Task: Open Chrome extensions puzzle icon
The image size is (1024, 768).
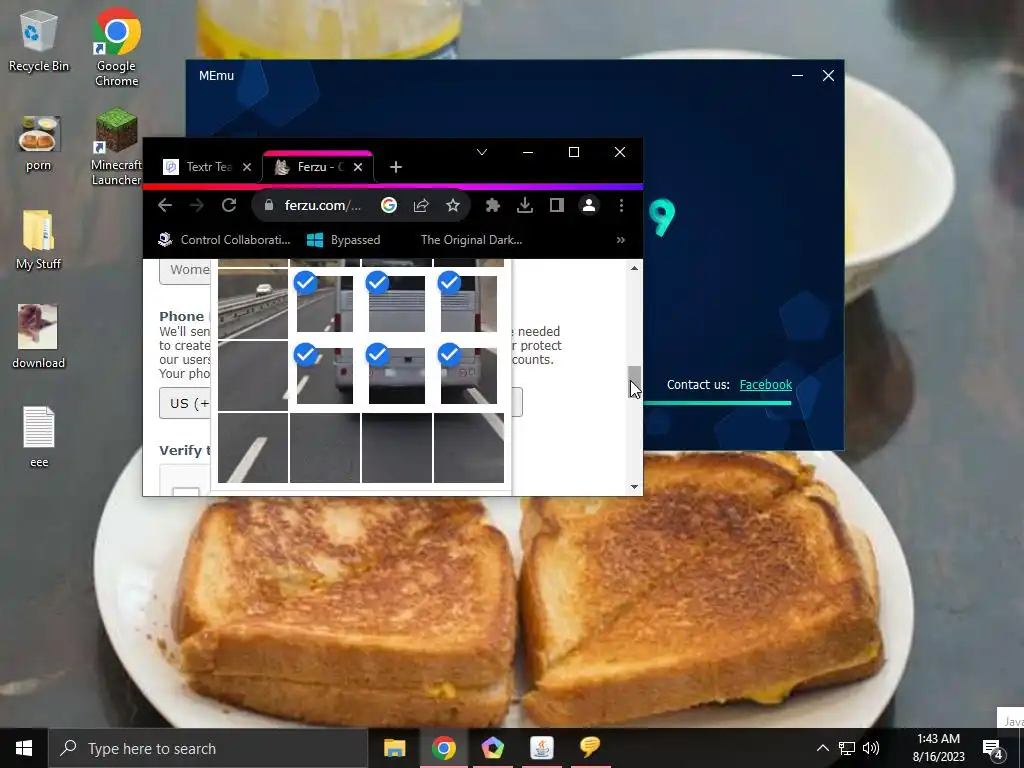Action: [493, 205]
